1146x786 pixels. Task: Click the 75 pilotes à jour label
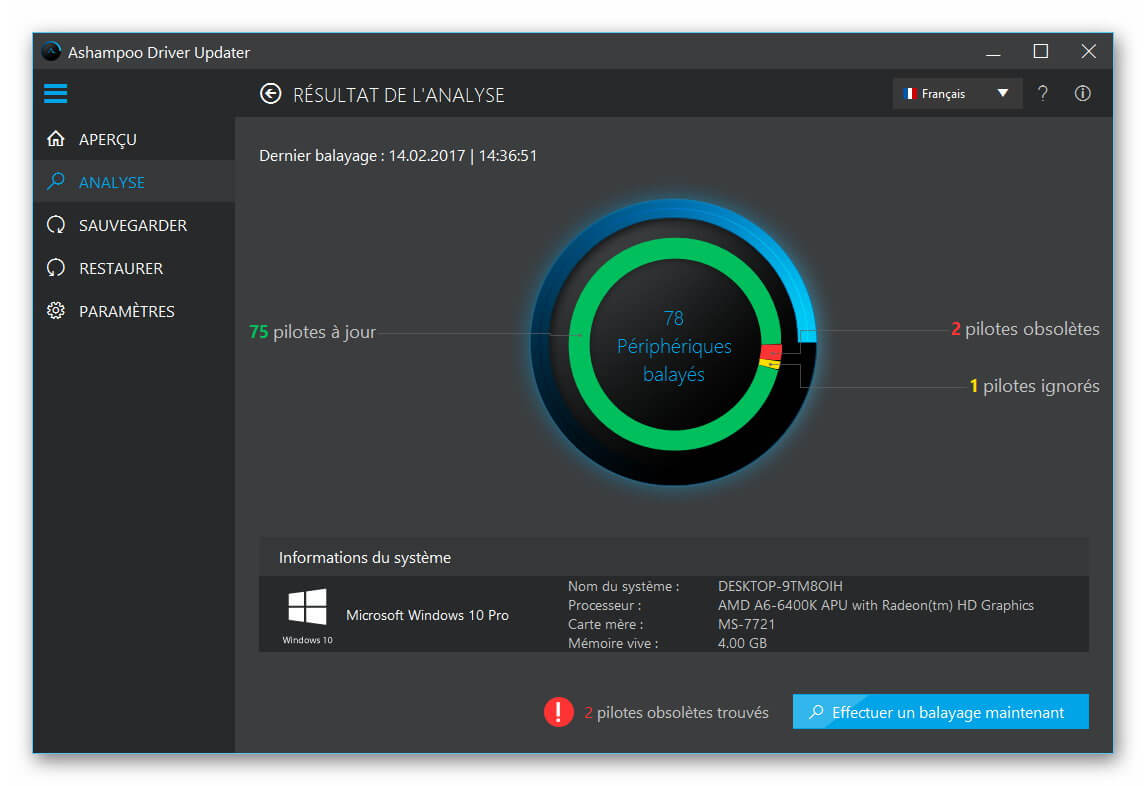click(x=312, y=332)
